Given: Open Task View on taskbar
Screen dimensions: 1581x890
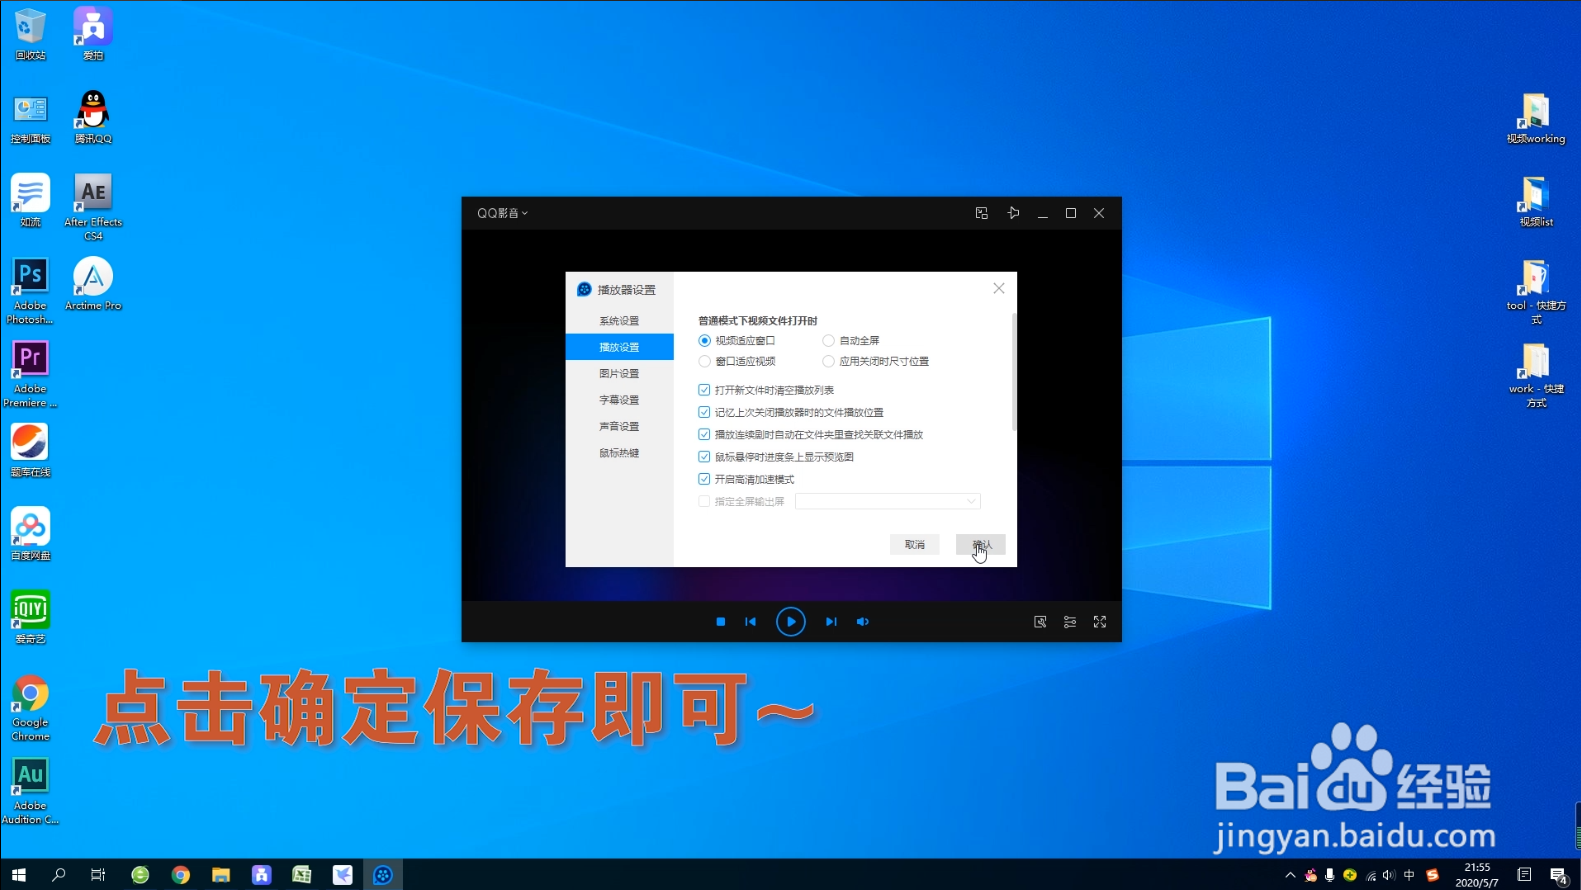Looking at the screenshot, I should pos(98,875).
